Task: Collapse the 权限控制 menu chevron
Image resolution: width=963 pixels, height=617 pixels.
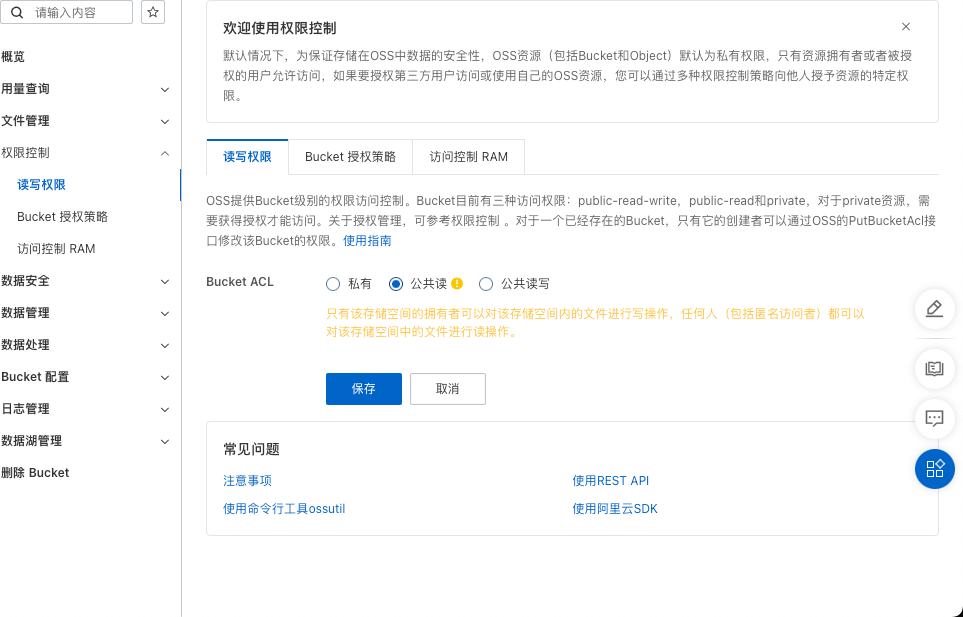Action: coord(165,153)
